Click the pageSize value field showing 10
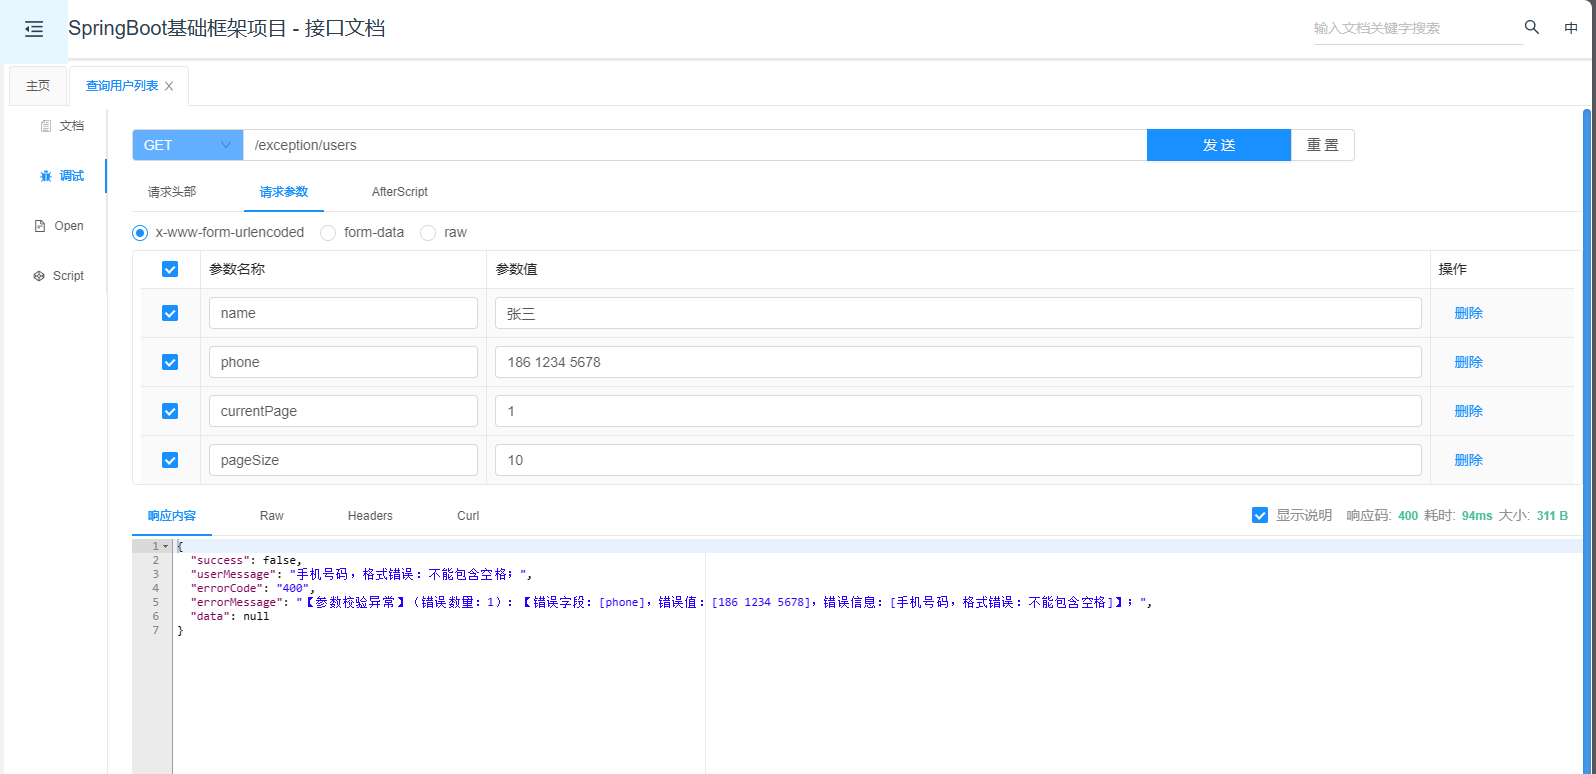 958,460
